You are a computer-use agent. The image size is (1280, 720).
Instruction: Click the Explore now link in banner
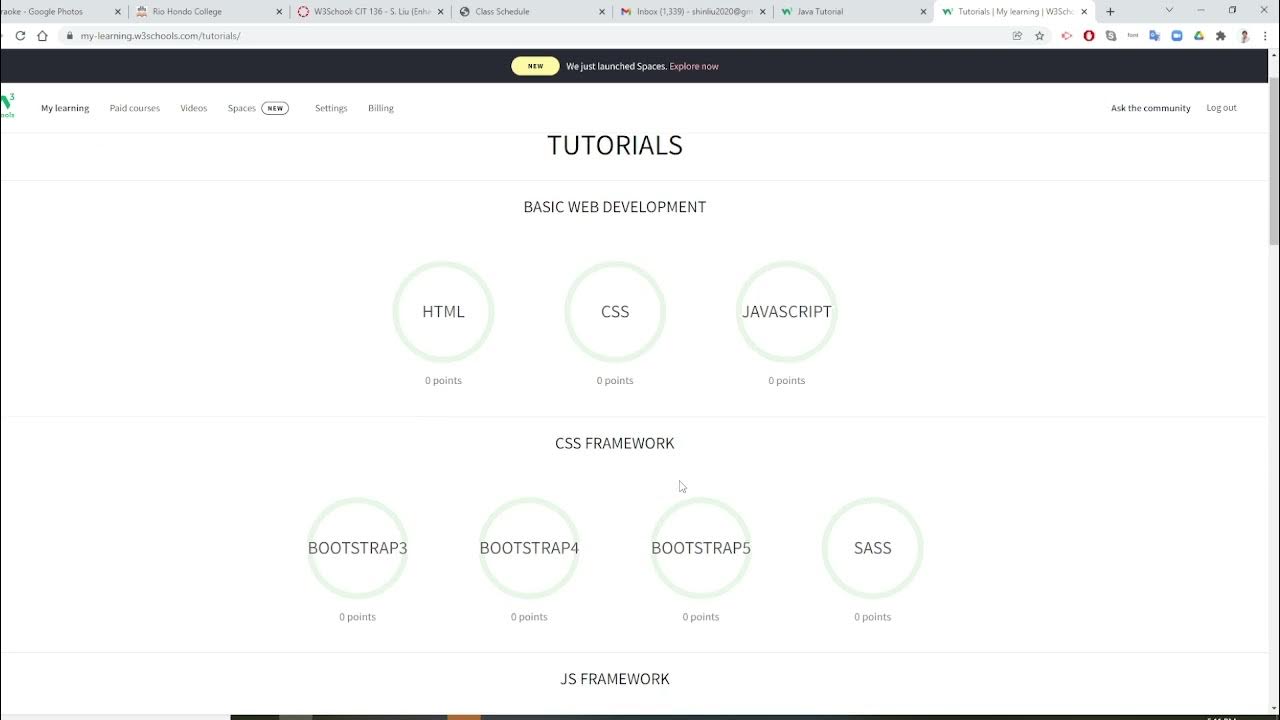694,66
